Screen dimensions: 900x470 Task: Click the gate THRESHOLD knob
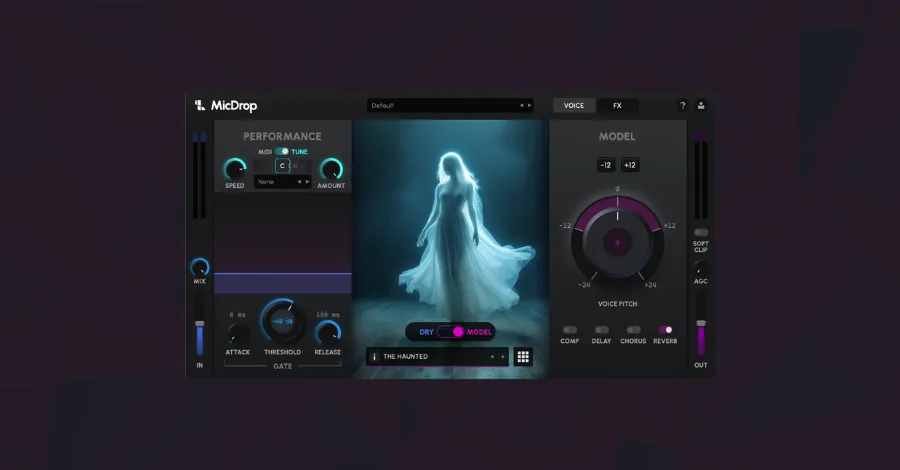pos(282,321)
